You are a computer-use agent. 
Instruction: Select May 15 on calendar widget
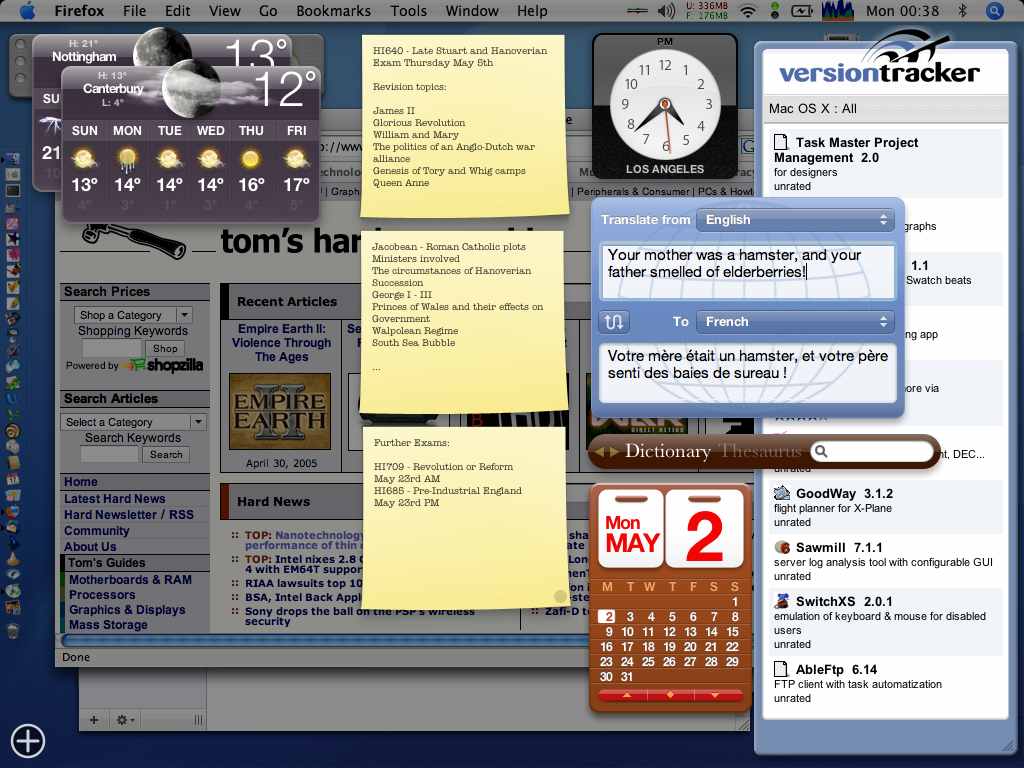point(733,632)
